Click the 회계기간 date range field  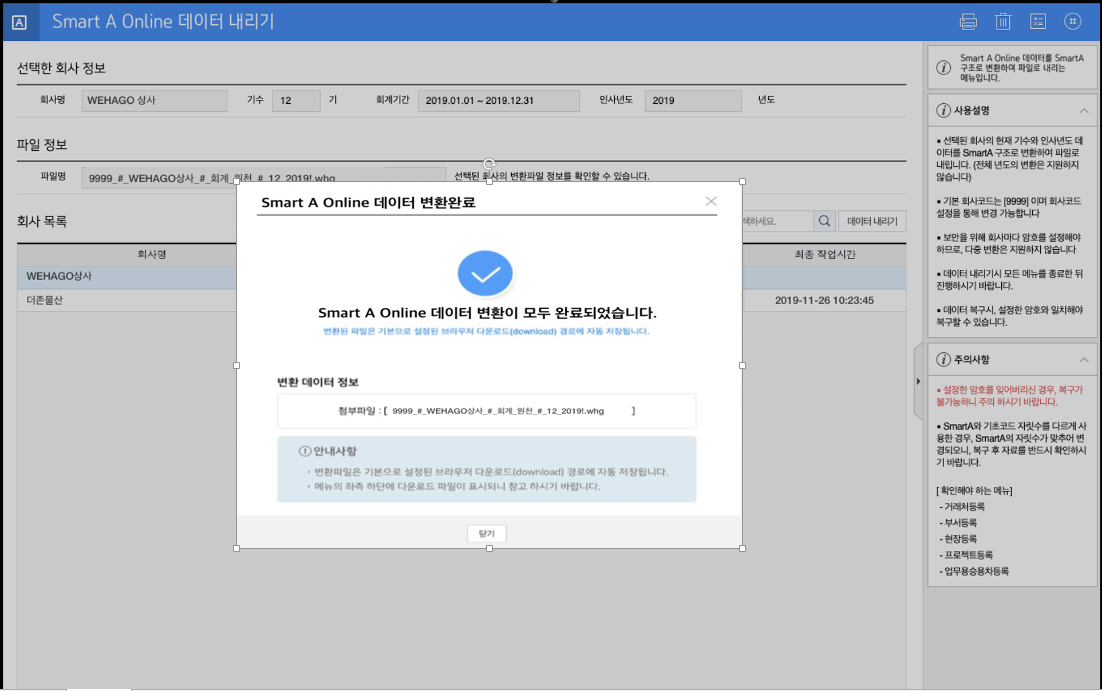point(498,101)
